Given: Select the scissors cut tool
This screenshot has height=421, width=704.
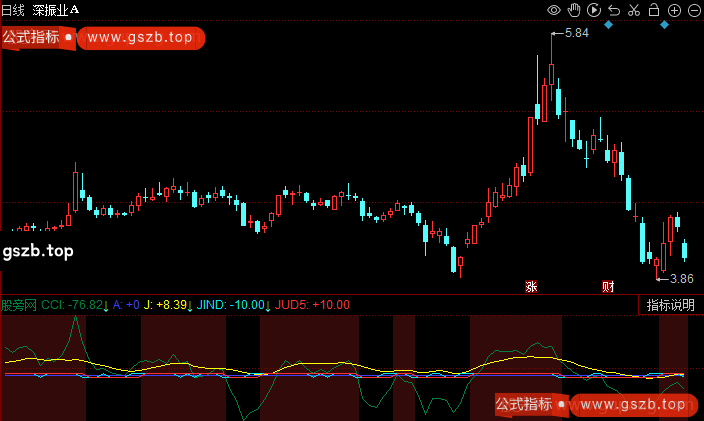Looking at the screenshot, I should 634,10.
